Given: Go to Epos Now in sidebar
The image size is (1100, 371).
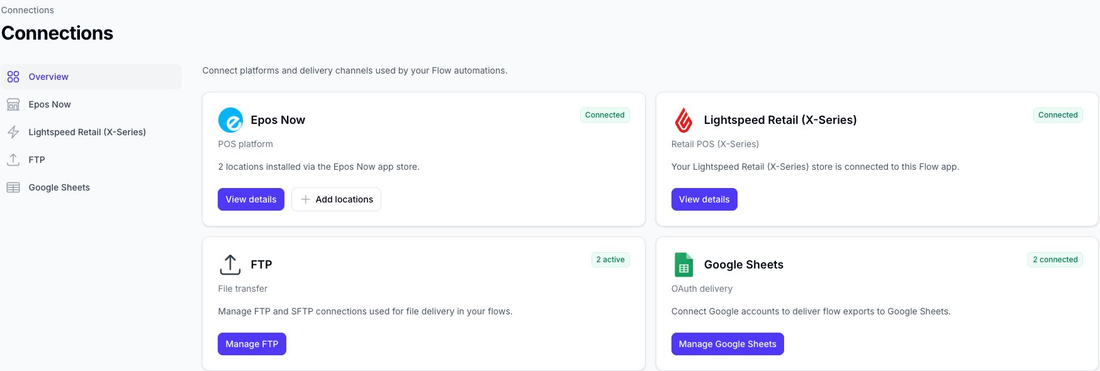Looking at the screenshot, I should click(x=91, y=104).
